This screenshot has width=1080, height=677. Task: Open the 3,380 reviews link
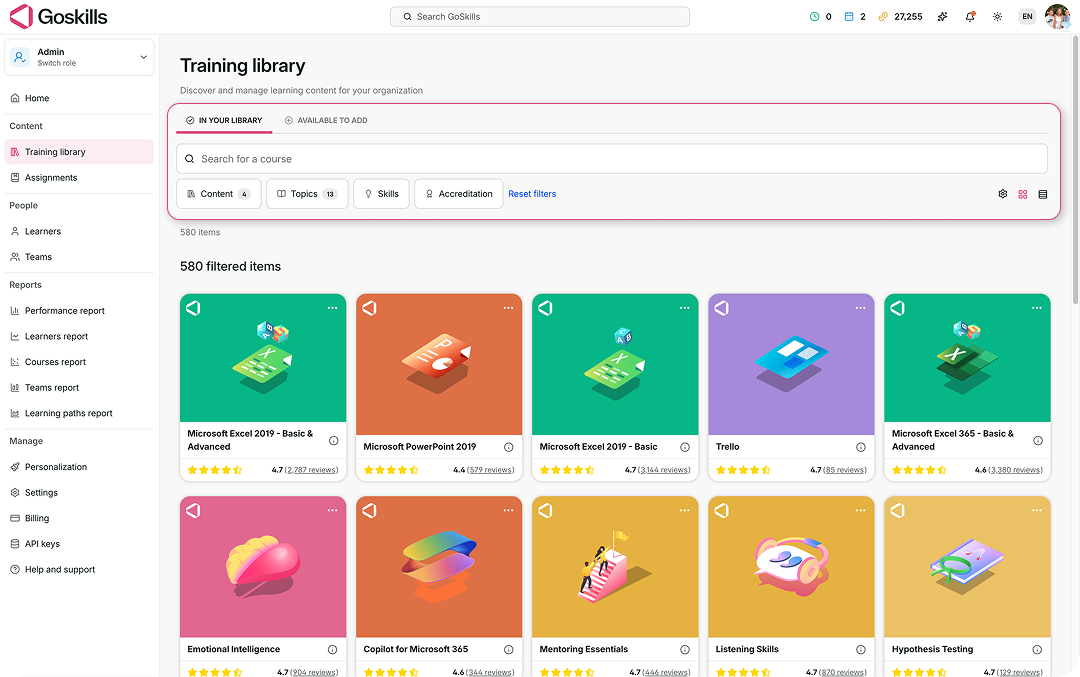click(x=1015, y=470)
